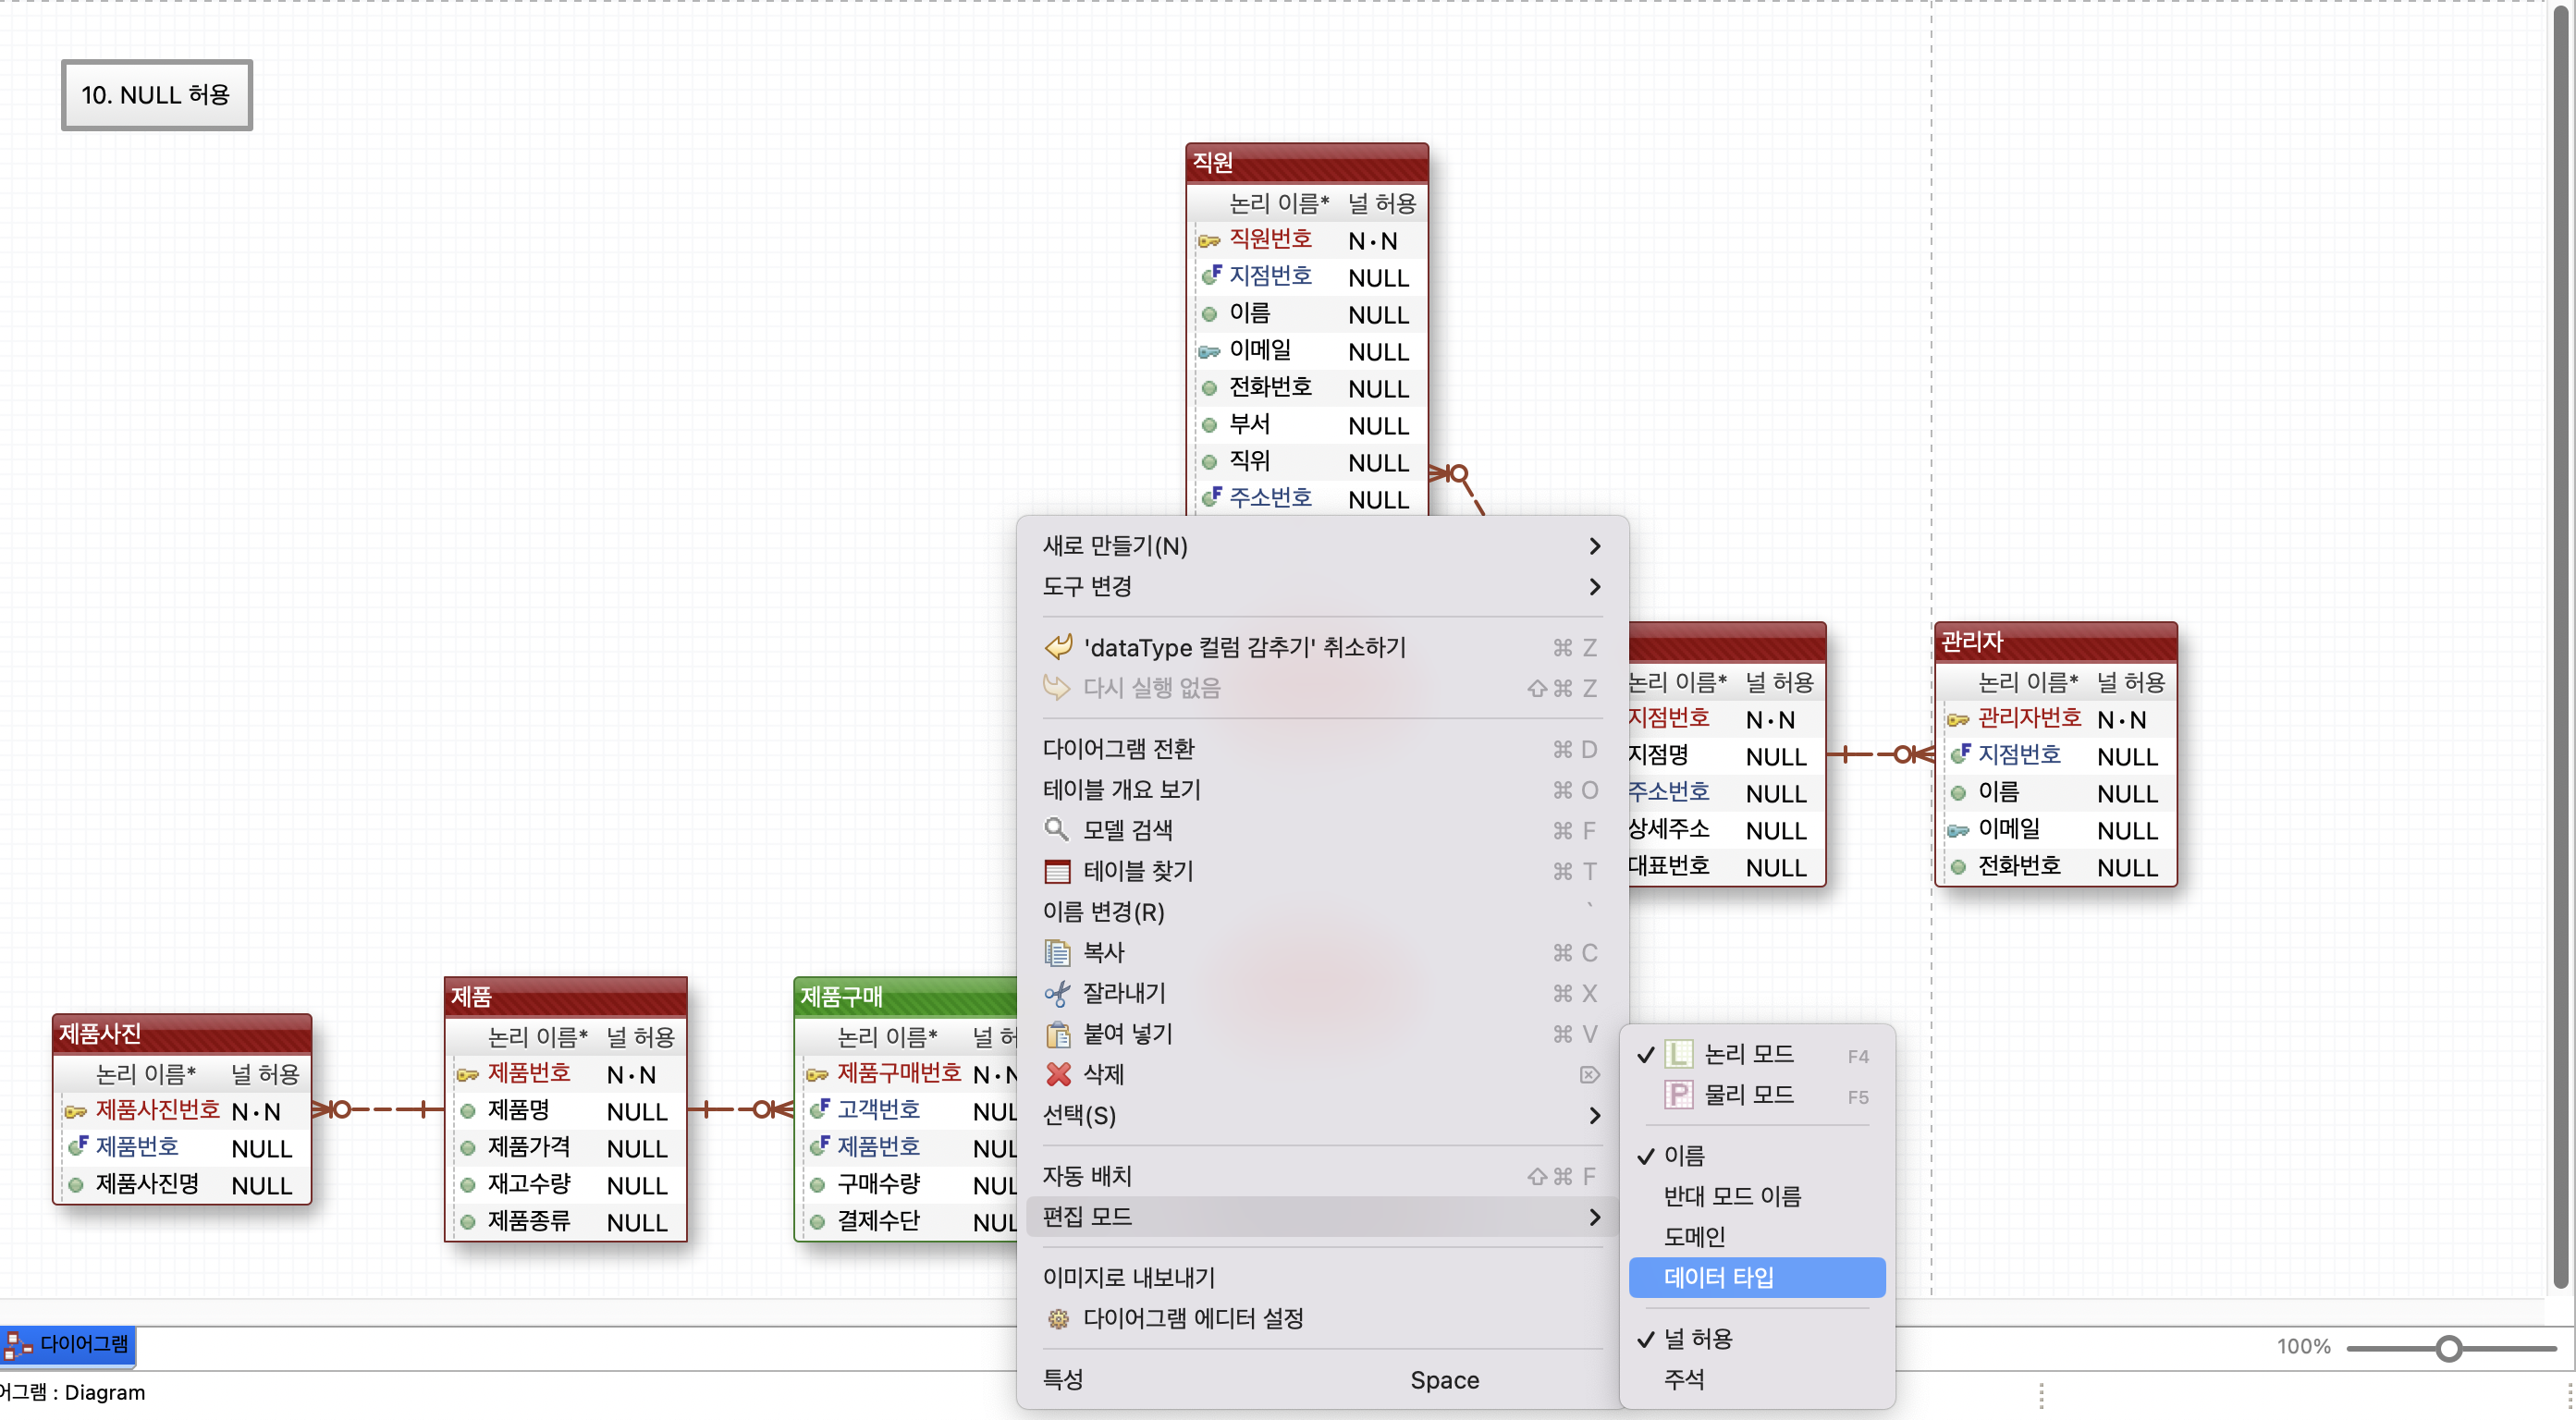Image resolution: width=2576 pixels, height=1420 pixels.
Task: Enable 논리 모드 in the submenu
Action: pyautogui.click(x=1757, y=1054)
